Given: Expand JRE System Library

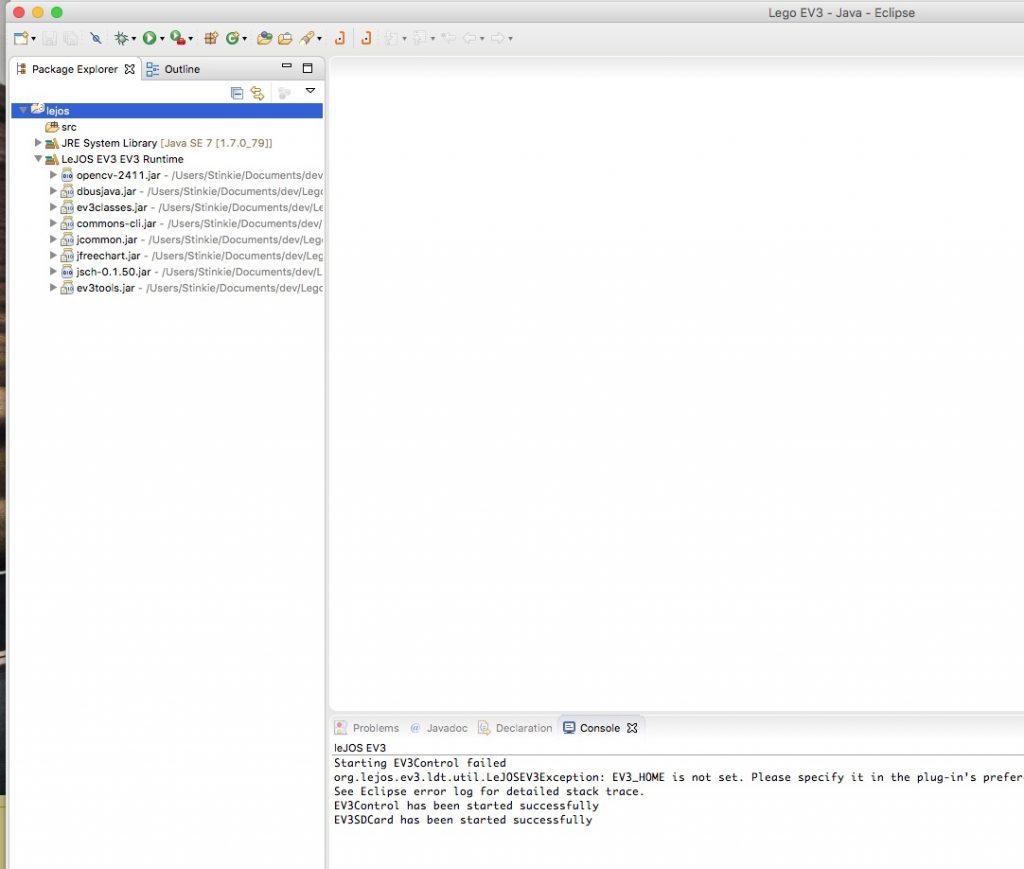Looking at the screenshot, I should click(x=38, y=142).
